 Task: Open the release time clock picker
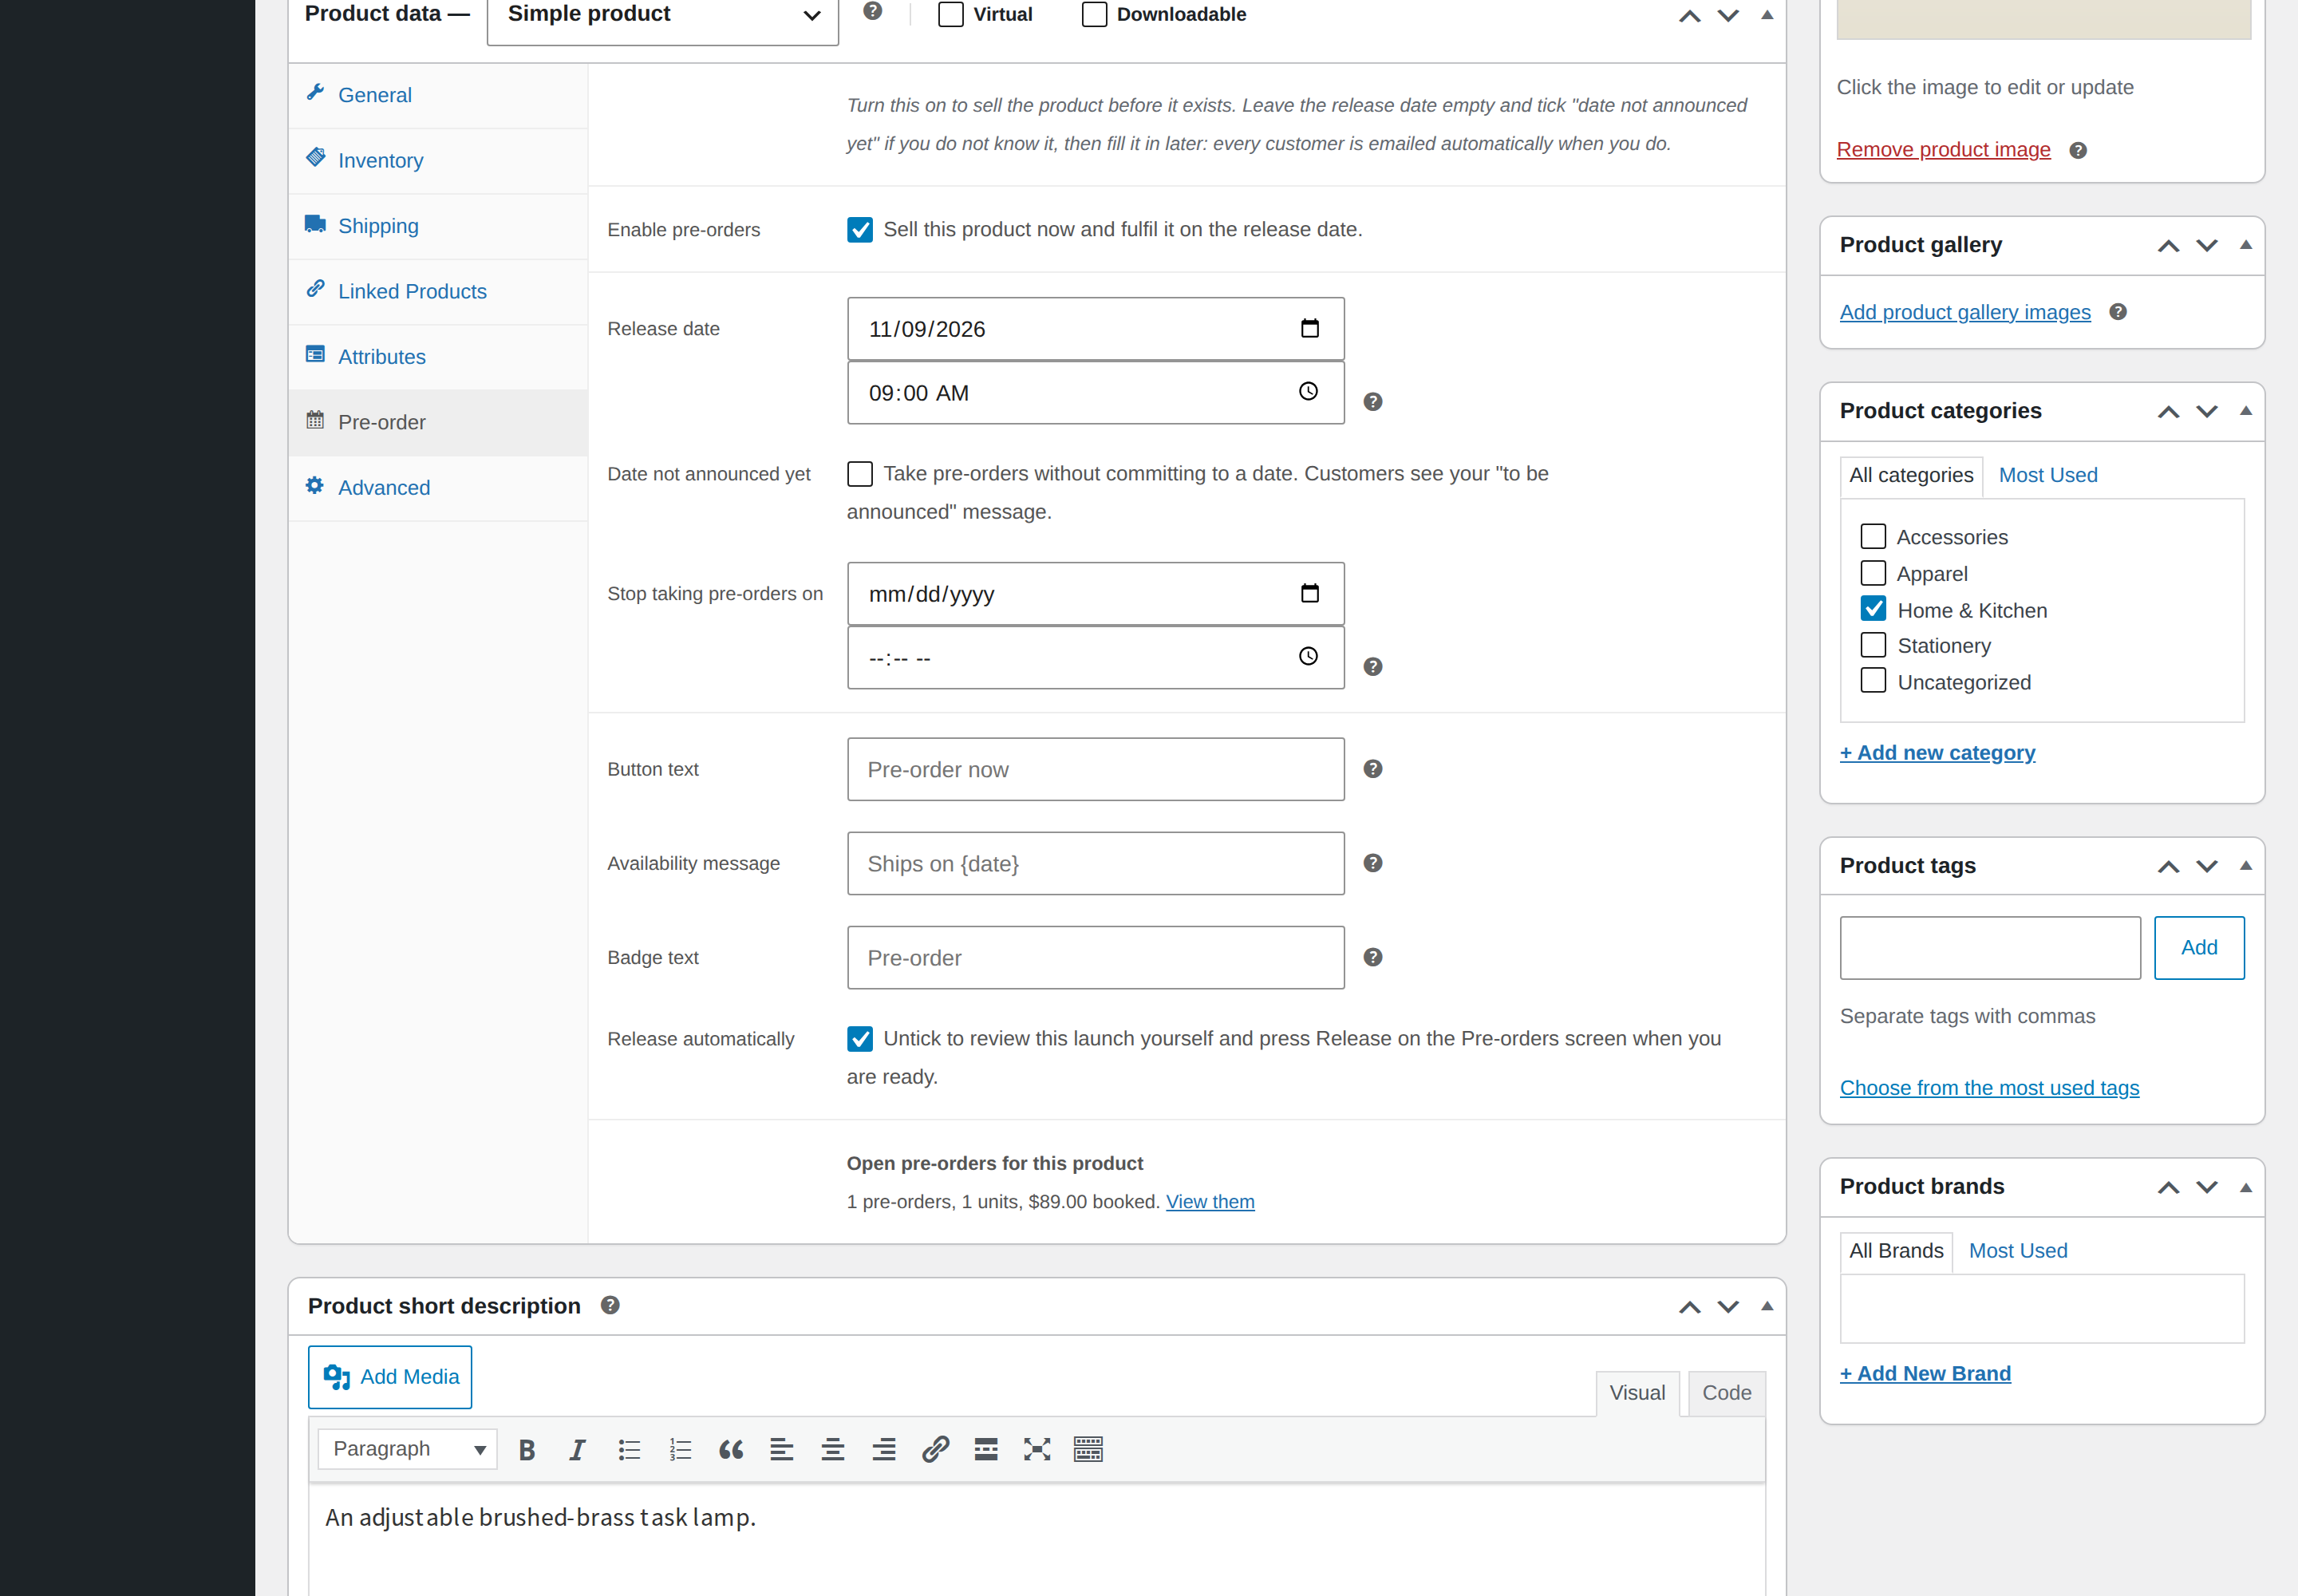pos(1308,391)
